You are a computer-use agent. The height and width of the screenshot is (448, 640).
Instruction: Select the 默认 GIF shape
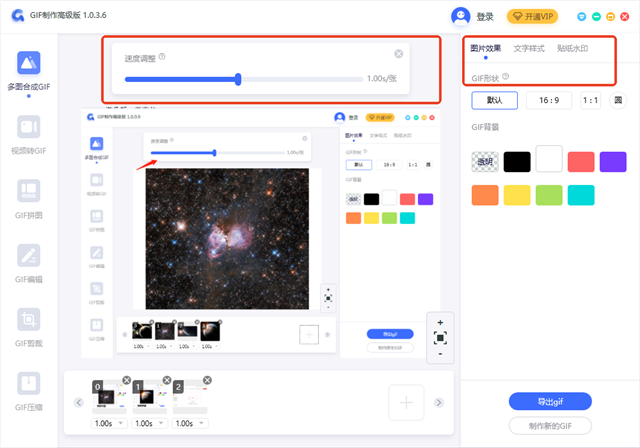point(495,100)
